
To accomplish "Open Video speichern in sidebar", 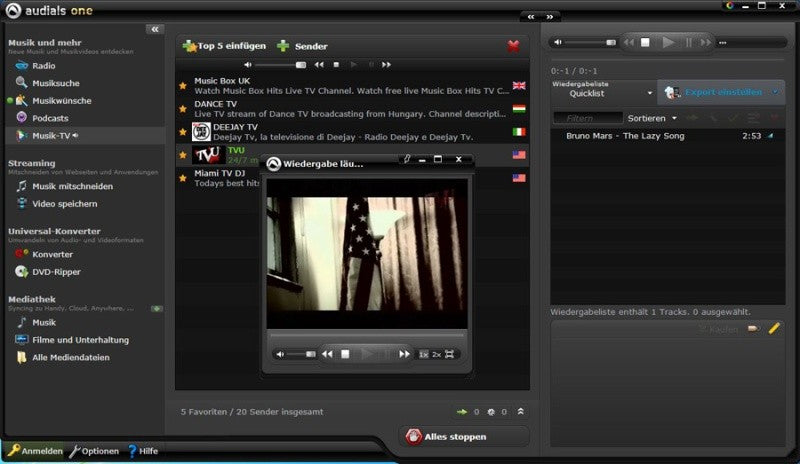I will (x=64, y=204).
